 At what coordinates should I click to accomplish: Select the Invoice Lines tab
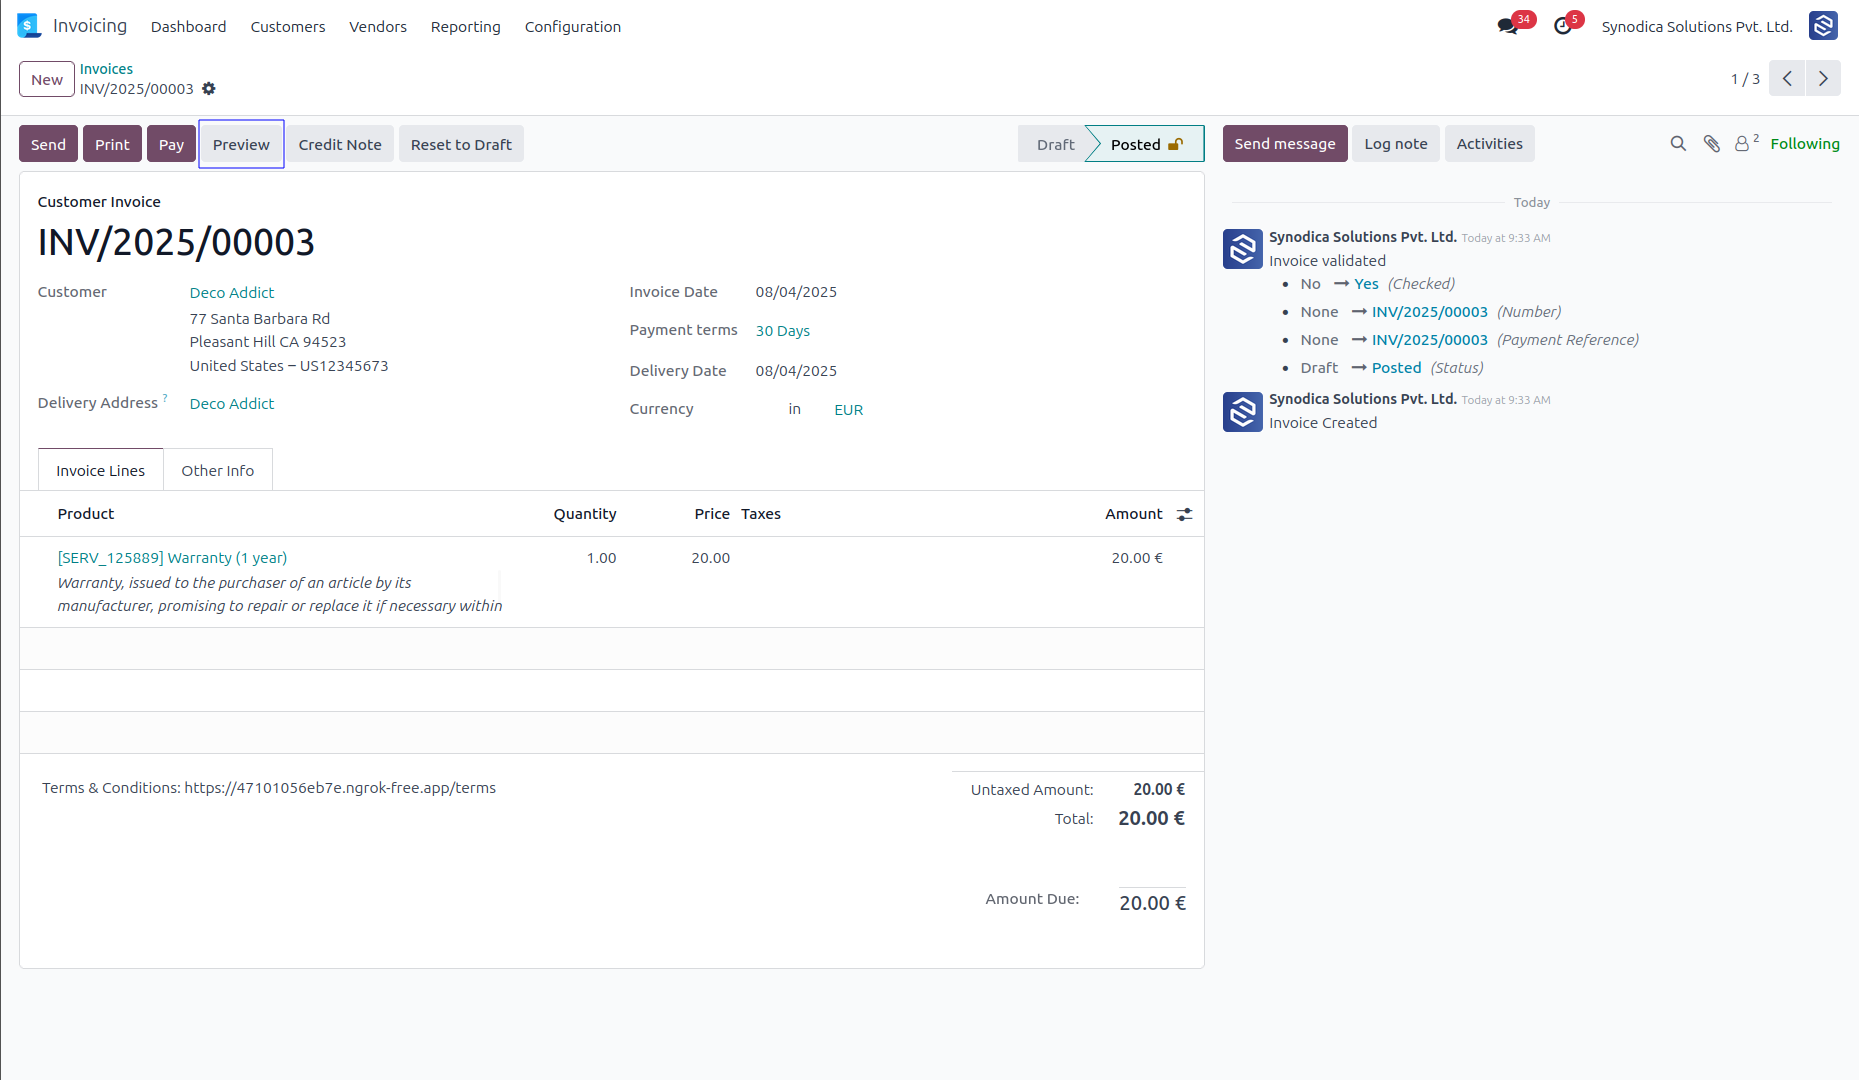pos(100,470)
